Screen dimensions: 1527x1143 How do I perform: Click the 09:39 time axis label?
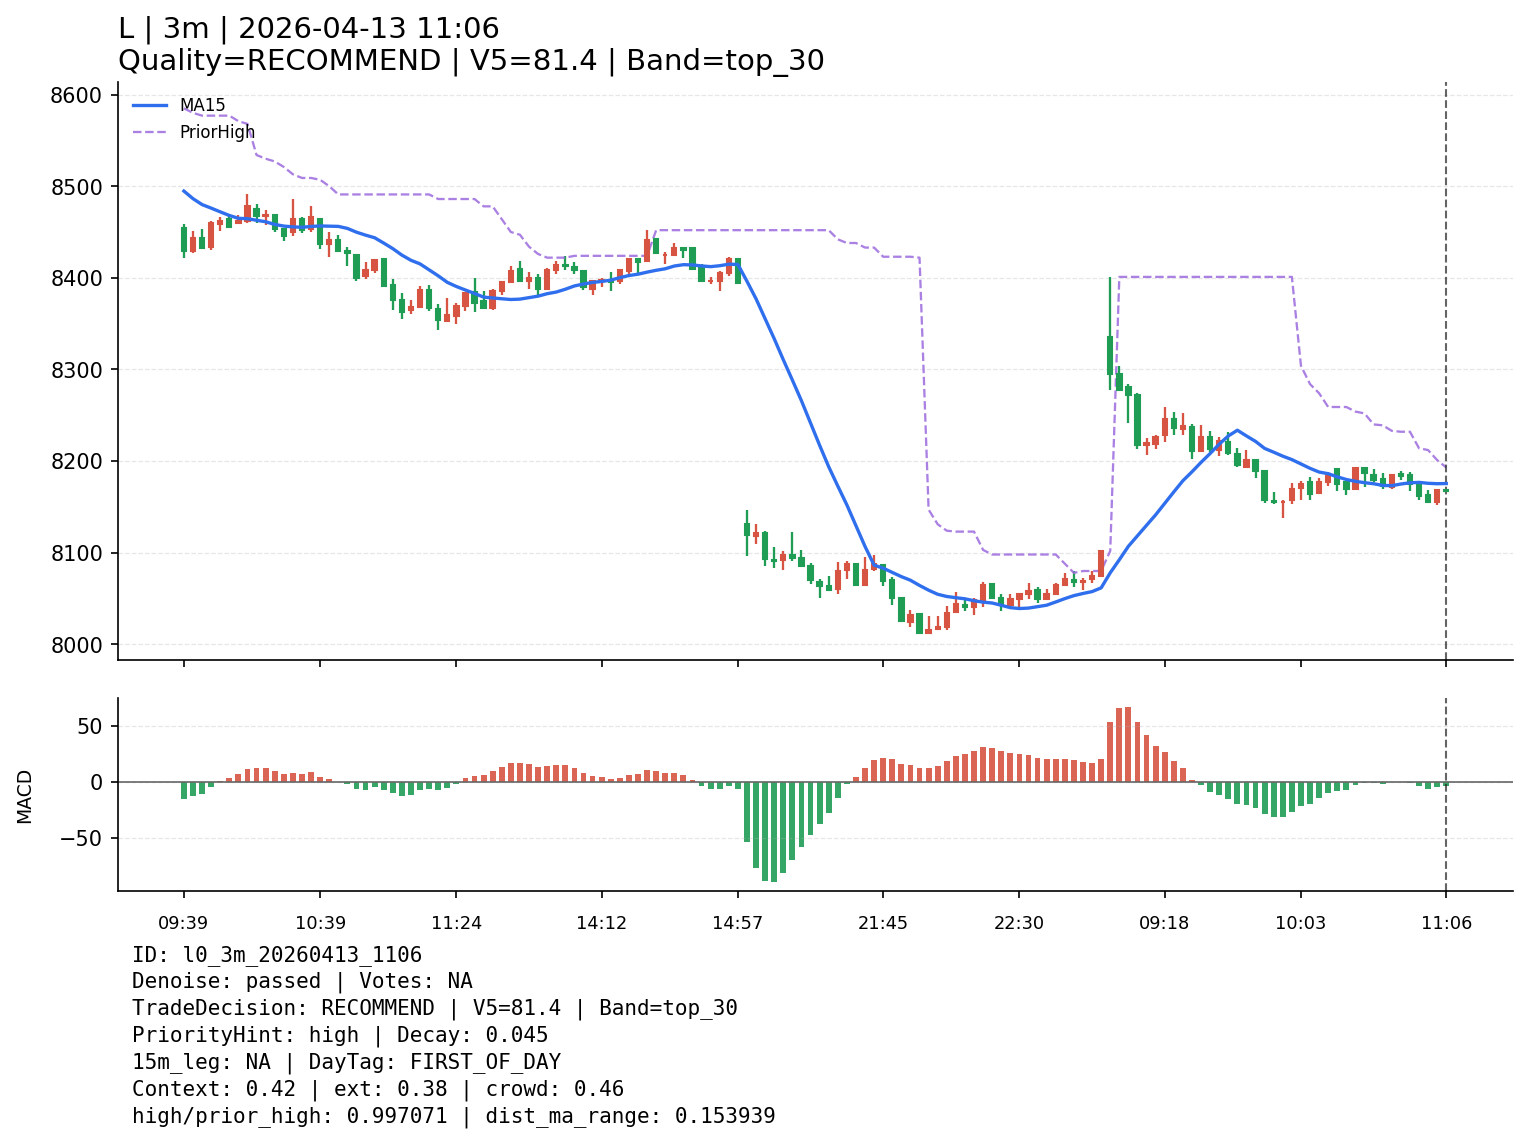click(x=183, y=923)
